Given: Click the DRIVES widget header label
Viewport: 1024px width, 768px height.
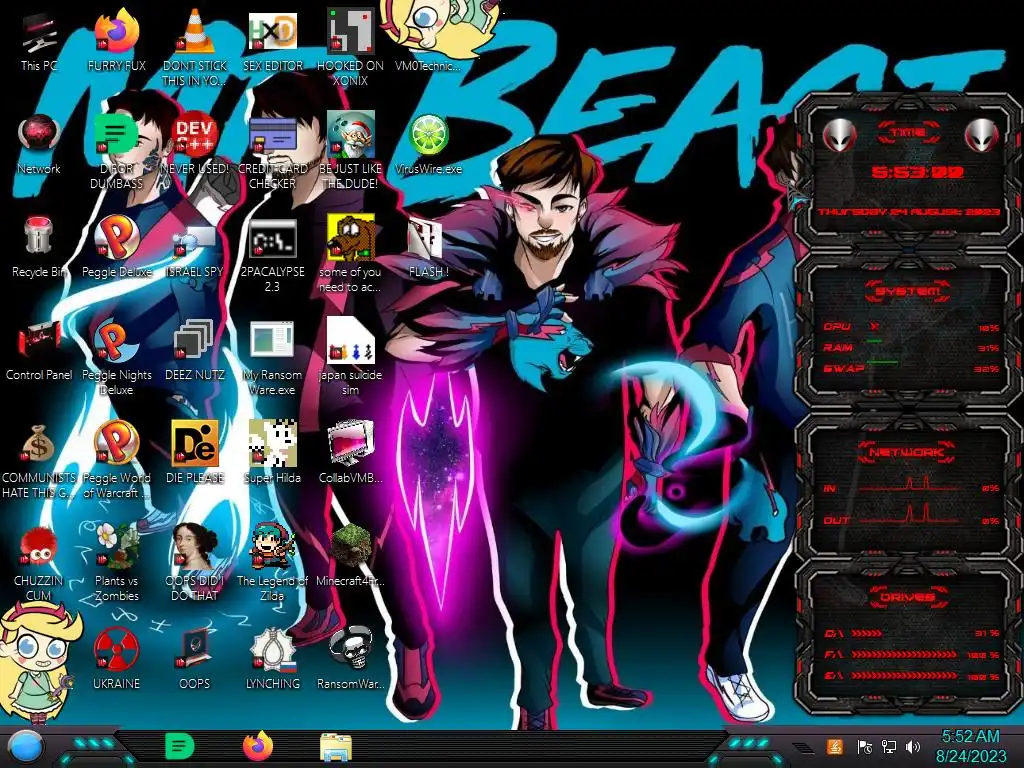Looking at the screenshot, I should (x=908, y=598).
